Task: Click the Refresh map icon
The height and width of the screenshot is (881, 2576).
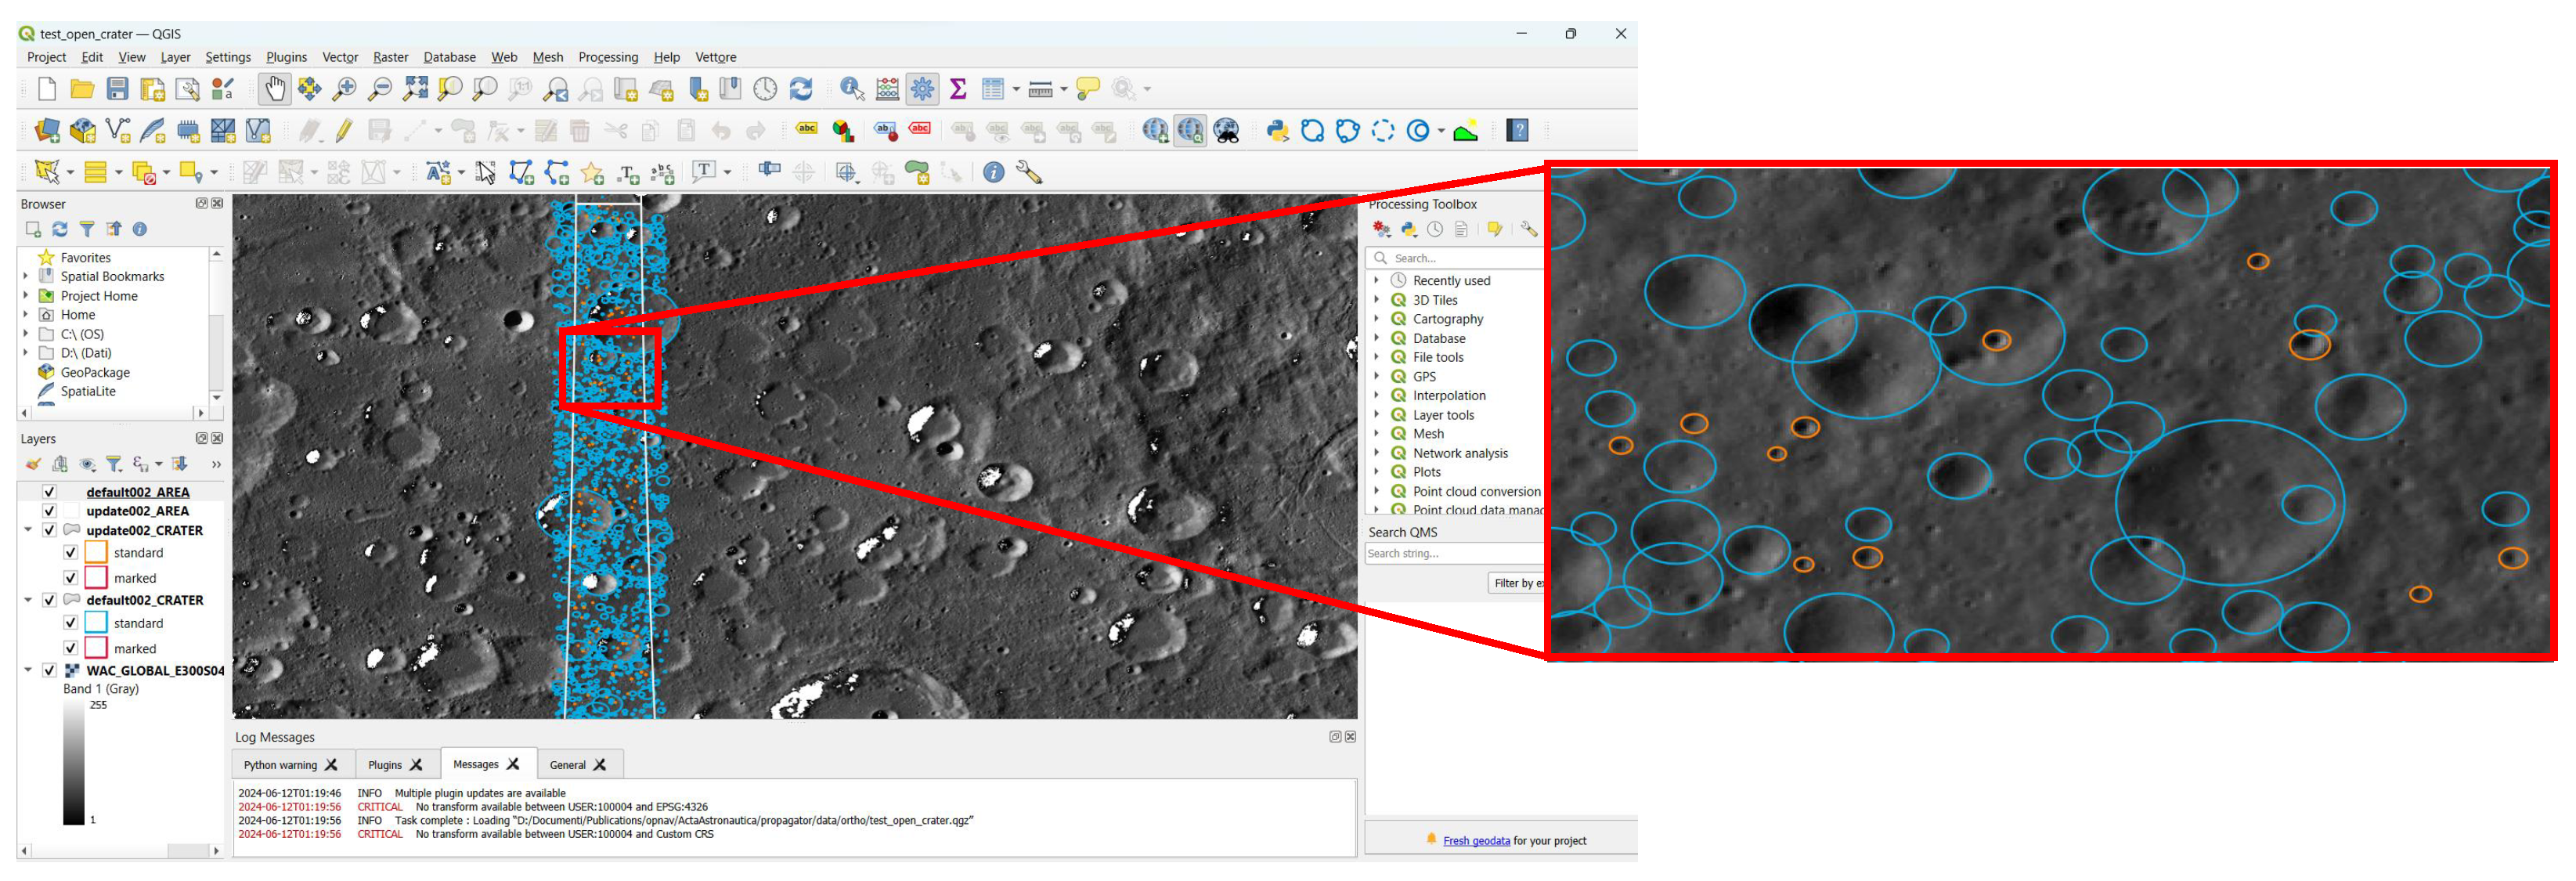Action: coord(801,89)
